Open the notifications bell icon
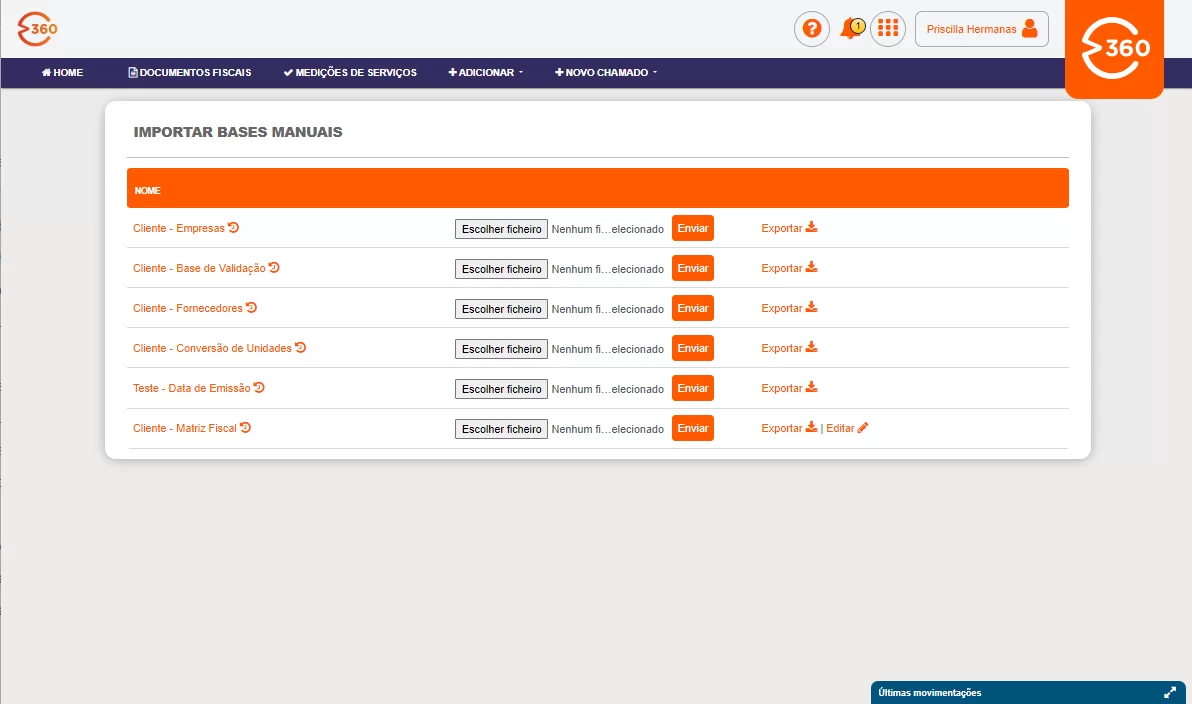Screen dimensions: 1192x704 pyautogui.click(x=851, y=29)
